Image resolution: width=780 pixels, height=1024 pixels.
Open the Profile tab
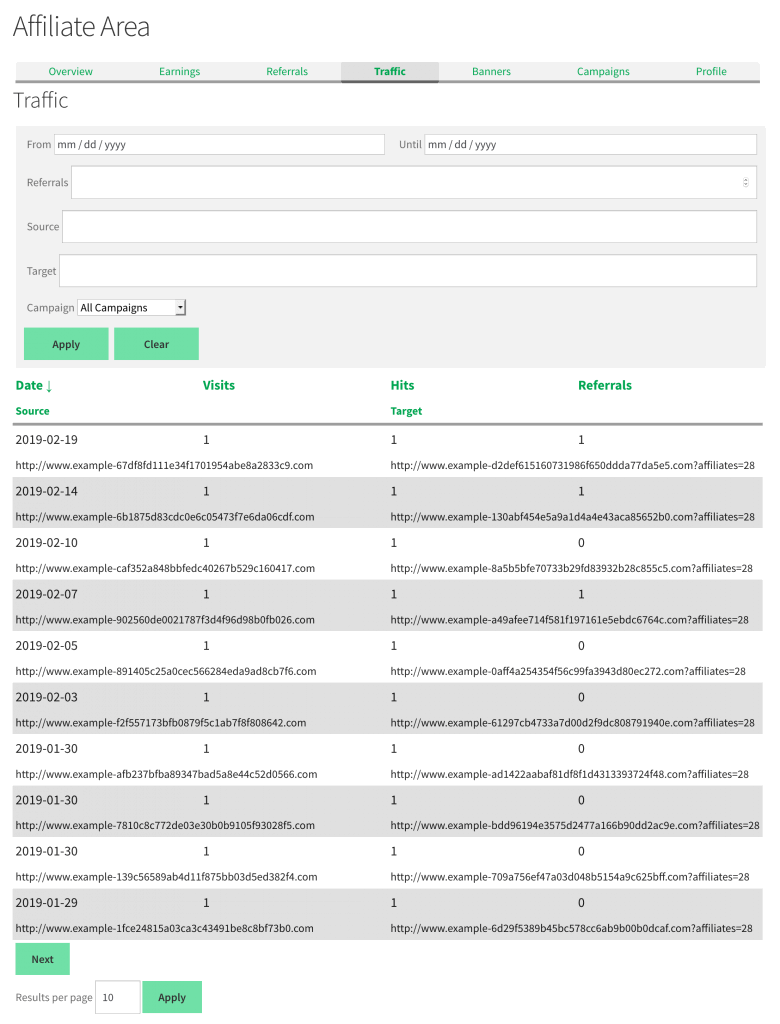click(x=711, y=71)
